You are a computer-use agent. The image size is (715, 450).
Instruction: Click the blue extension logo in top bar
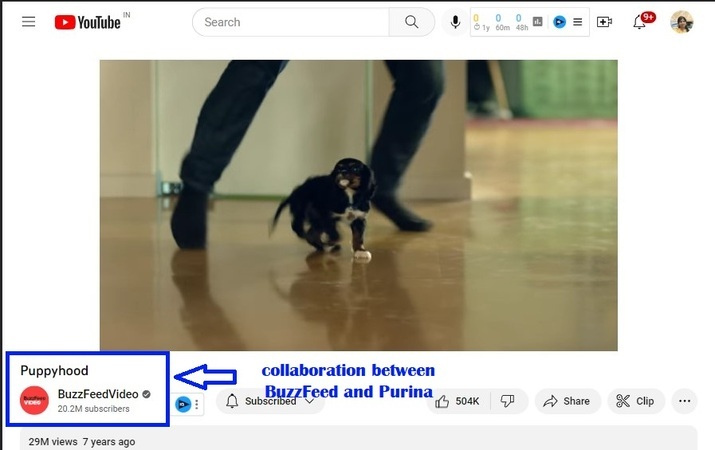pos(560,22)
